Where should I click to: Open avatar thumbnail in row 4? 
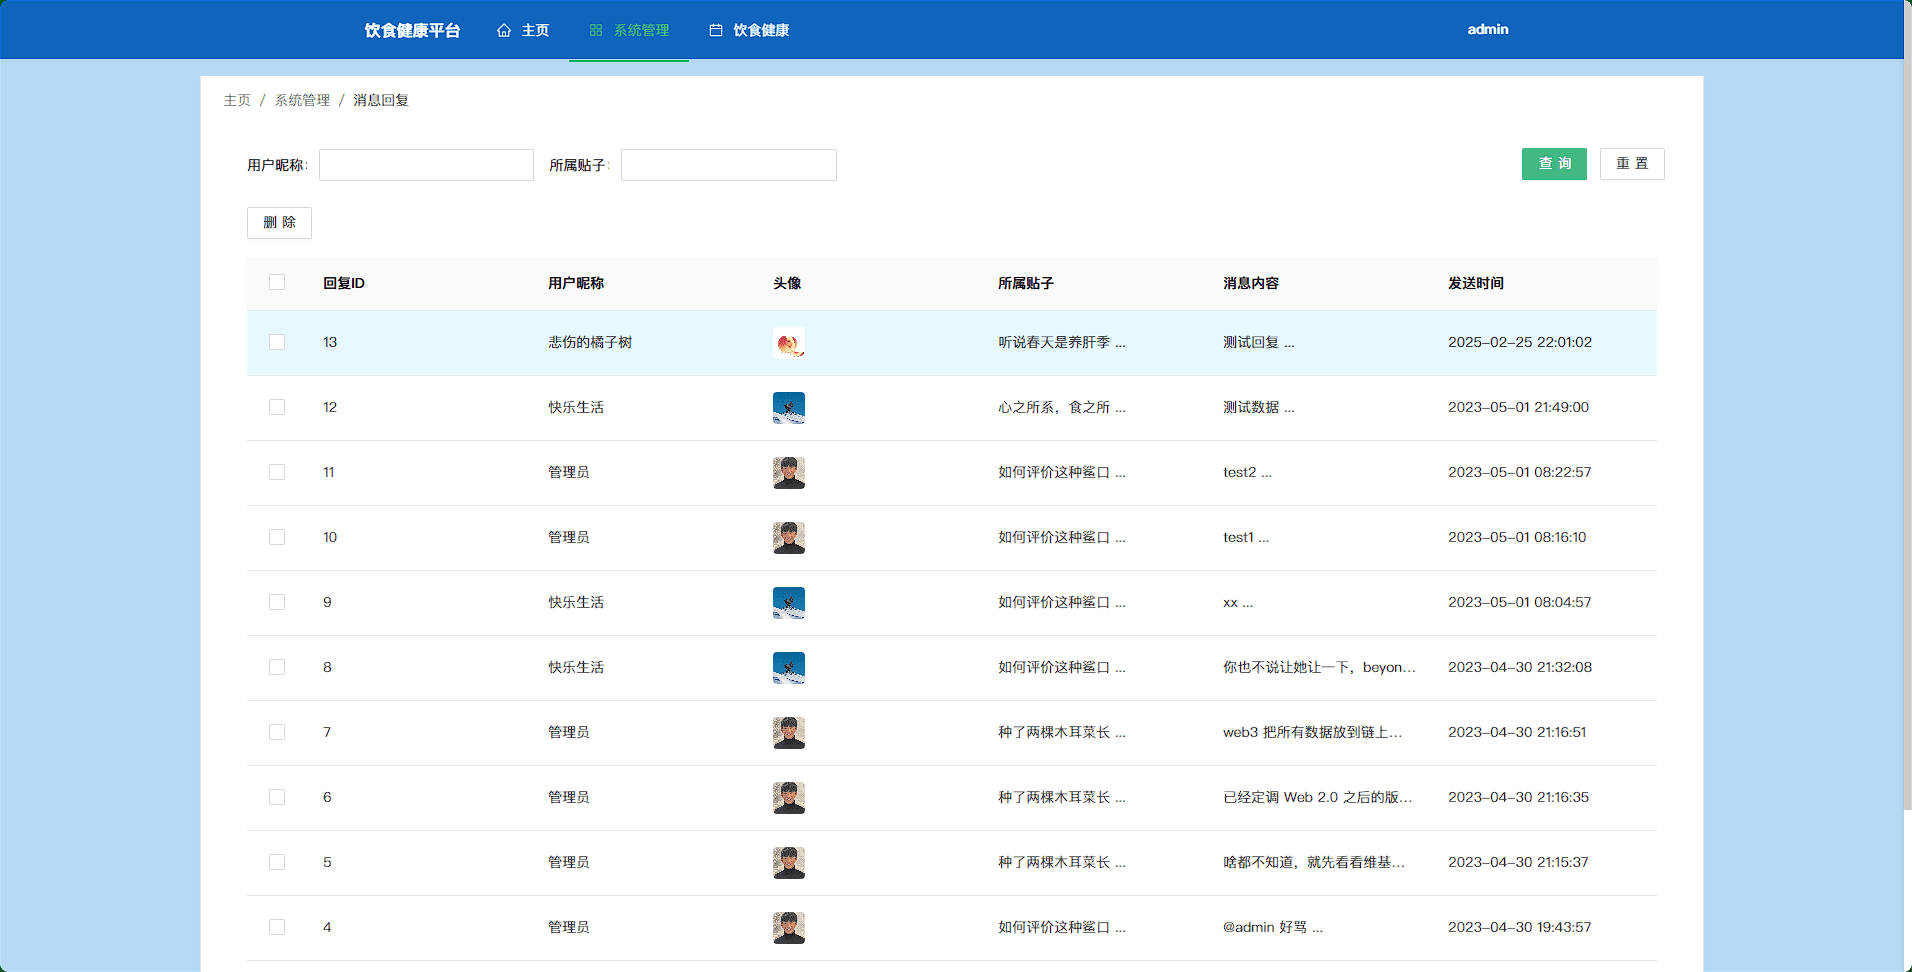(789, 928)
